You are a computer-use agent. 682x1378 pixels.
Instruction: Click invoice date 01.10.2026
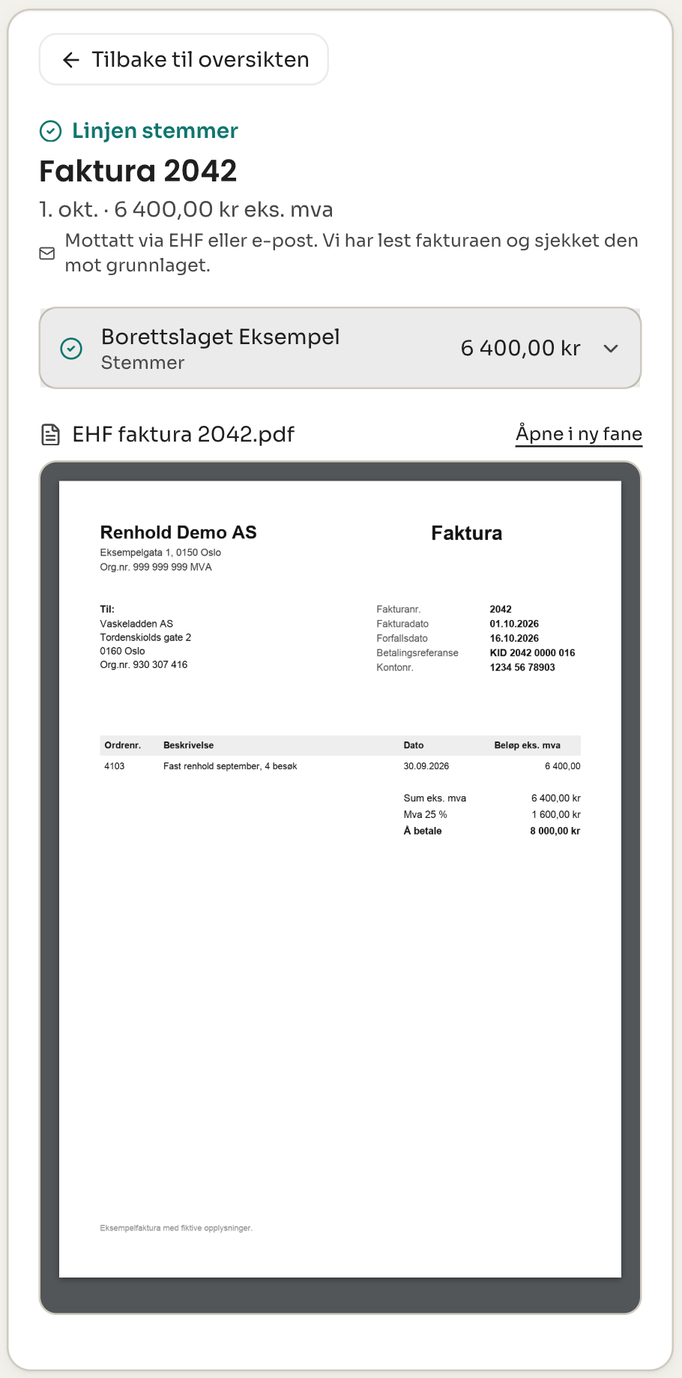point(514,624)
